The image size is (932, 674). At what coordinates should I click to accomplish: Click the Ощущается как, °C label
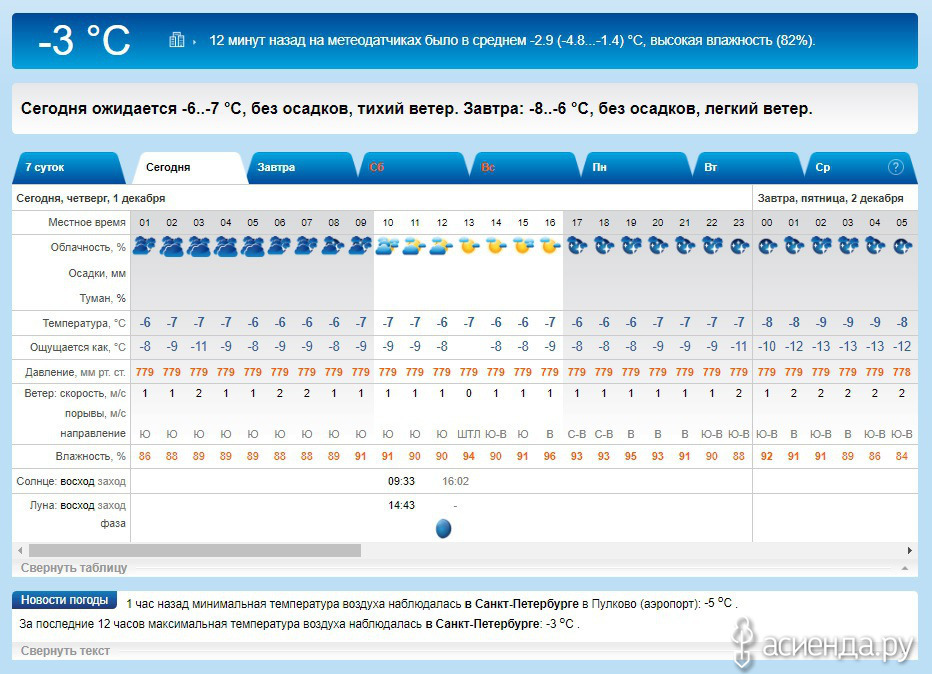click(78, 347)
